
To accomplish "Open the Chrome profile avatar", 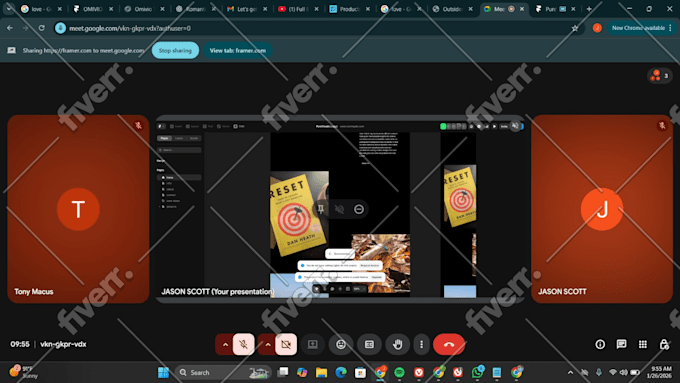I will tap(597, 28).
